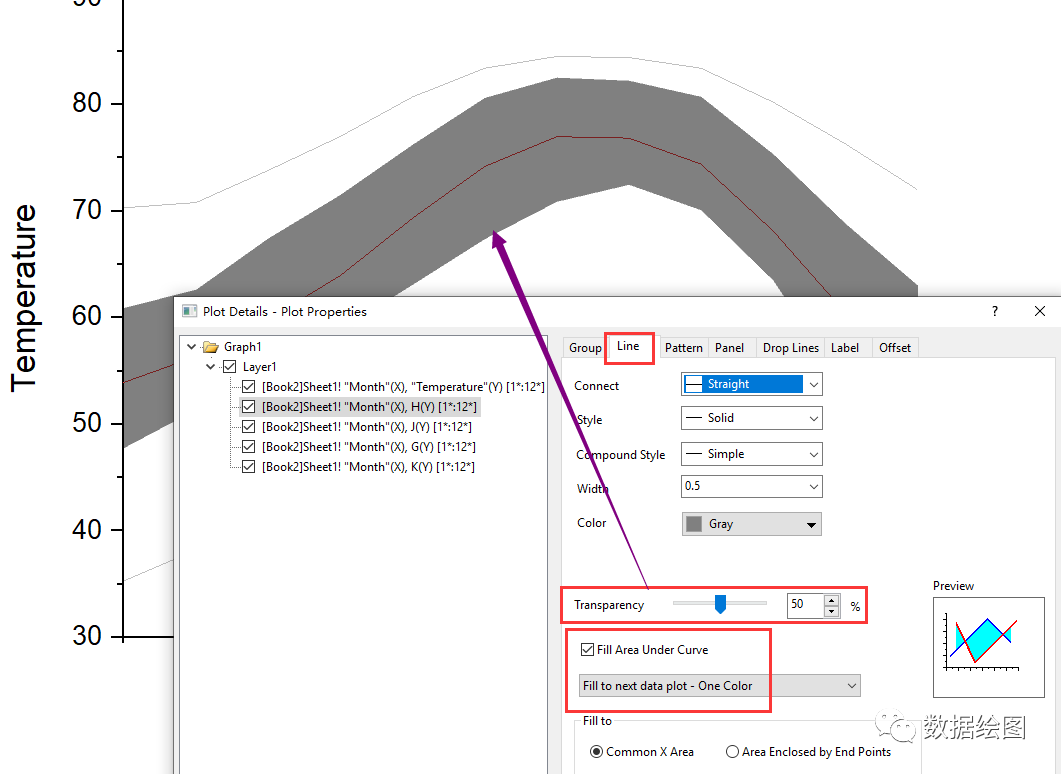Open the Gray color dropdown
The image size is (1061, 774).
pos(751,524)
